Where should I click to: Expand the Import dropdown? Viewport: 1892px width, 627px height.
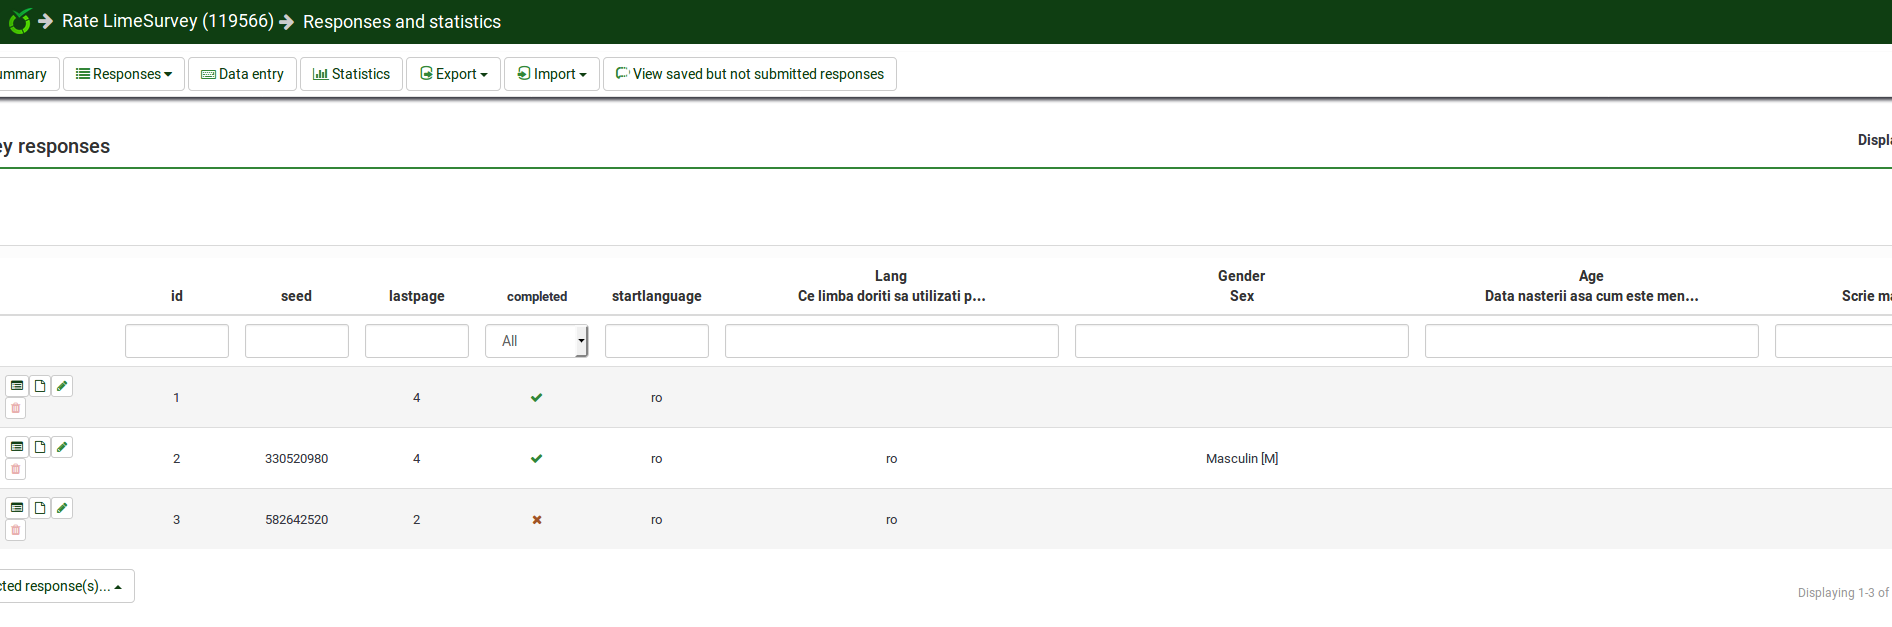pyautogui.click(x=552, y=74)
